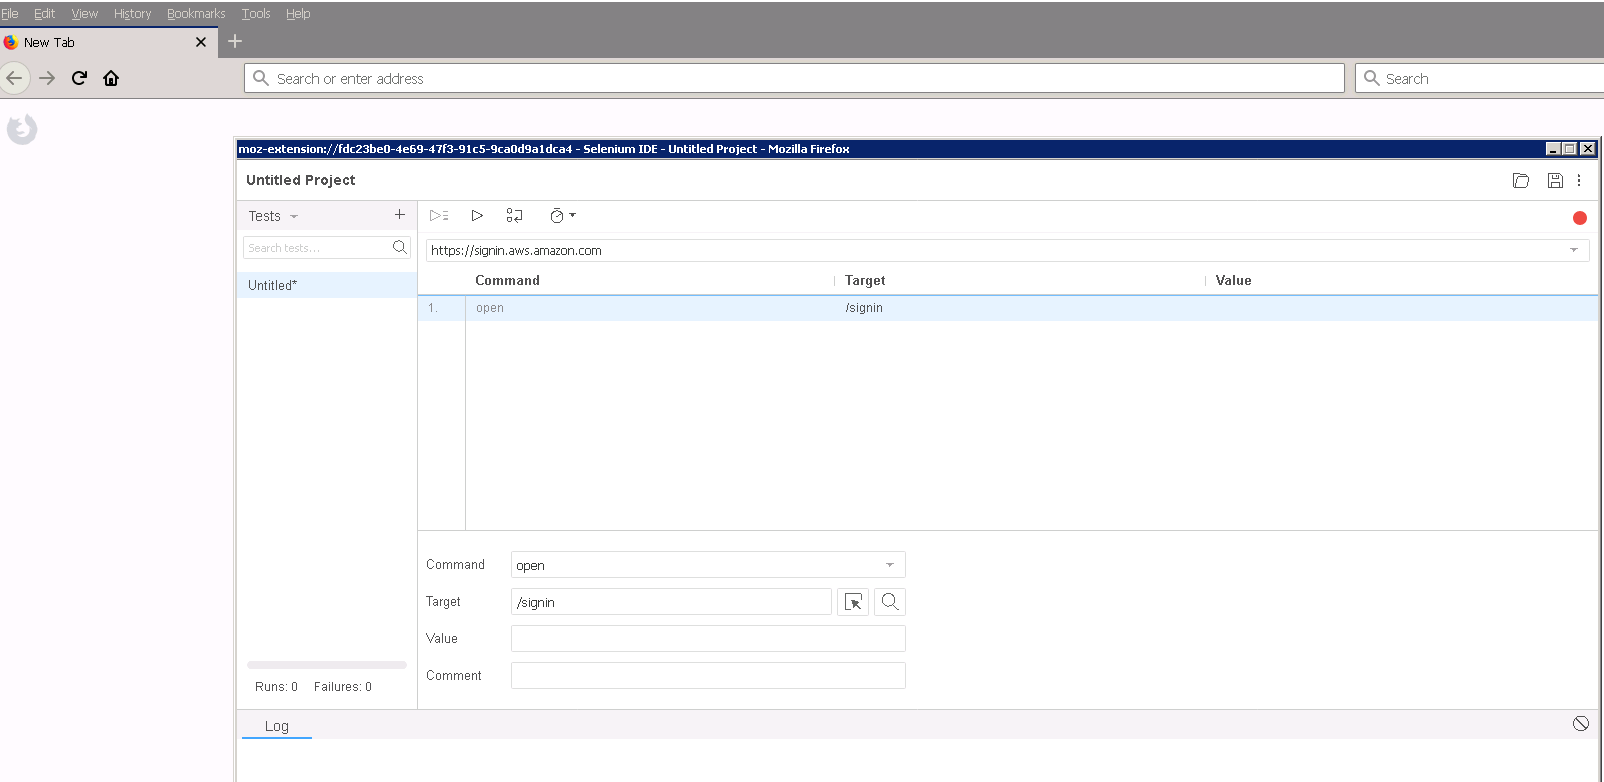
Task: Click the test run progress bar
Action: 327,665
